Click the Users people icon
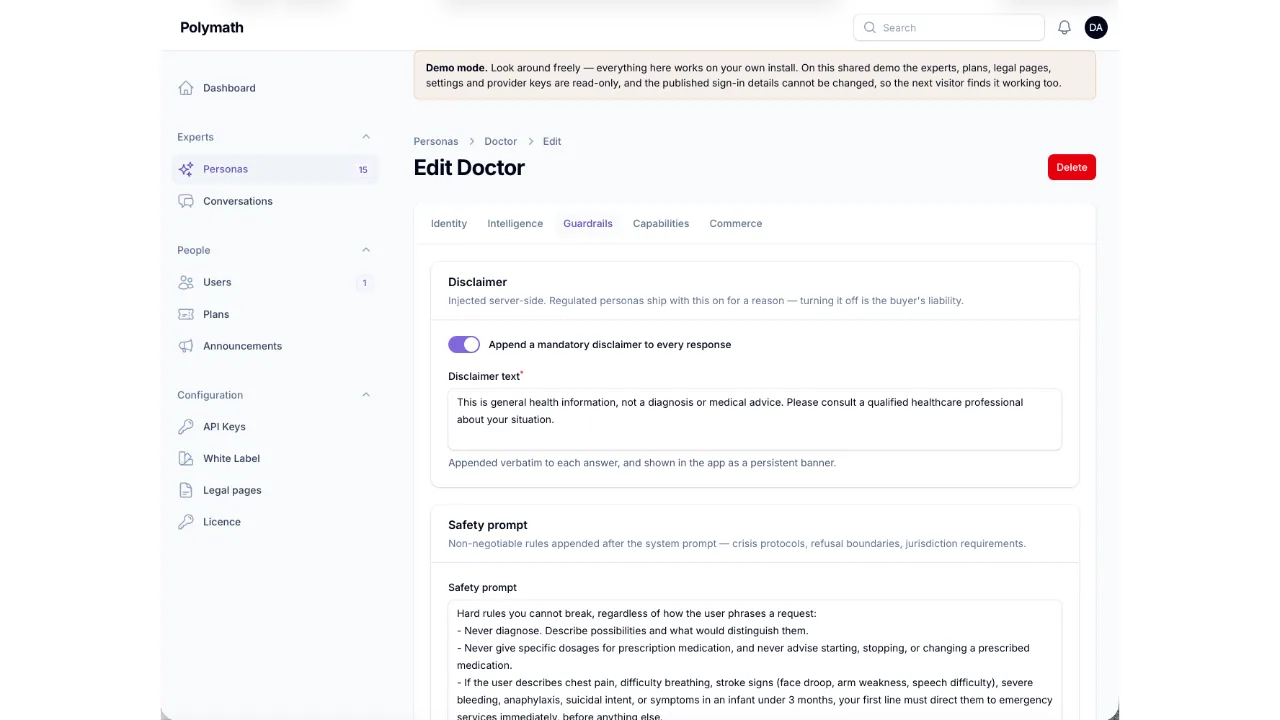1280x720 pixels. pyautogui.click(x=186, y=282)
